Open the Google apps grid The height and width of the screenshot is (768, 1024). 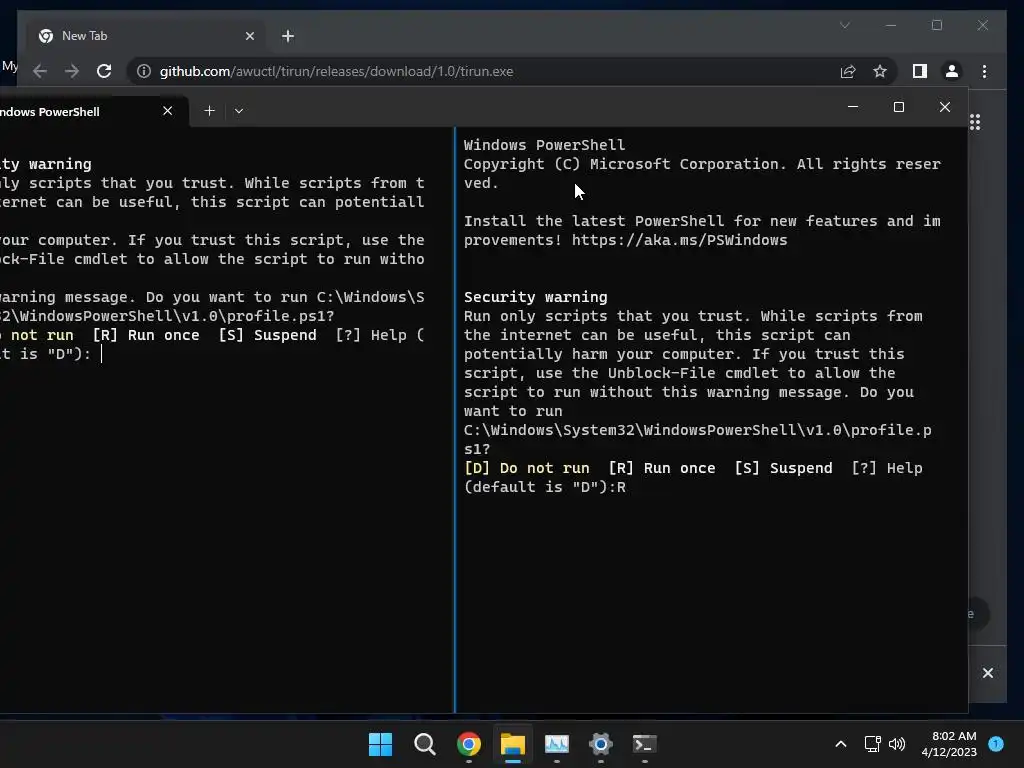click(x=975, y=122)
